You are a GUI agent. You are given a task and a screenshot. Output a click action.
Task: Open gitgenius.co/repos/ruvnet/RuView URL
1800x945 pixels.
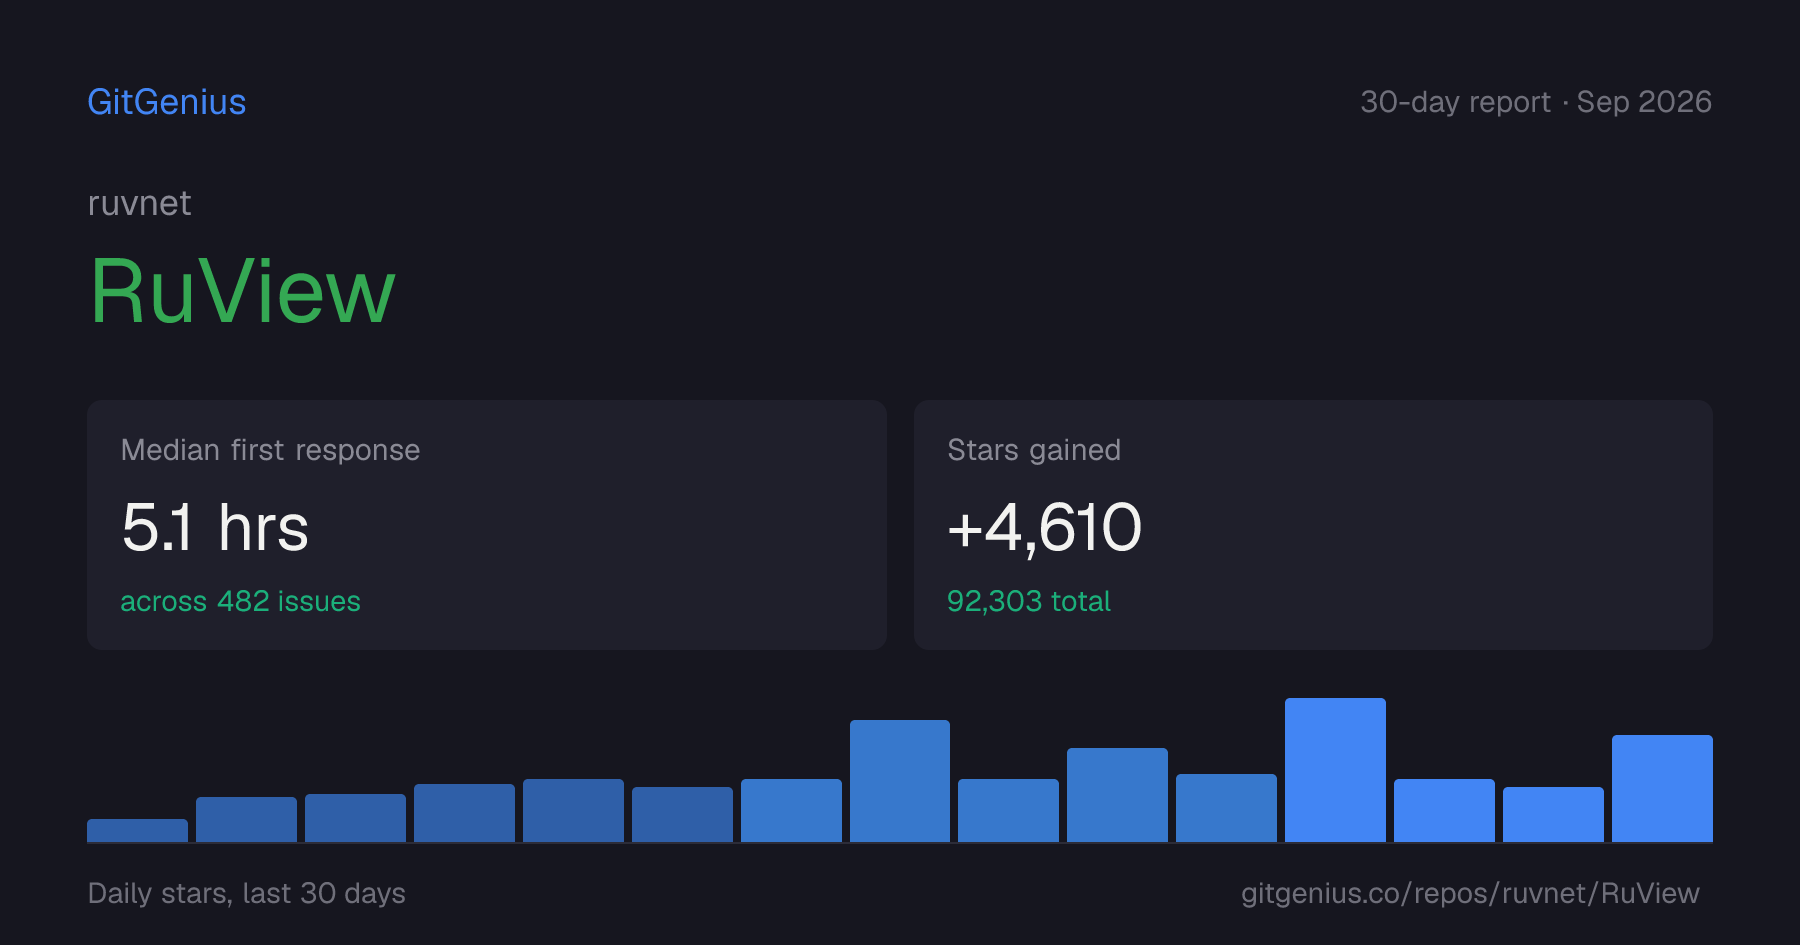point(1470,893)
